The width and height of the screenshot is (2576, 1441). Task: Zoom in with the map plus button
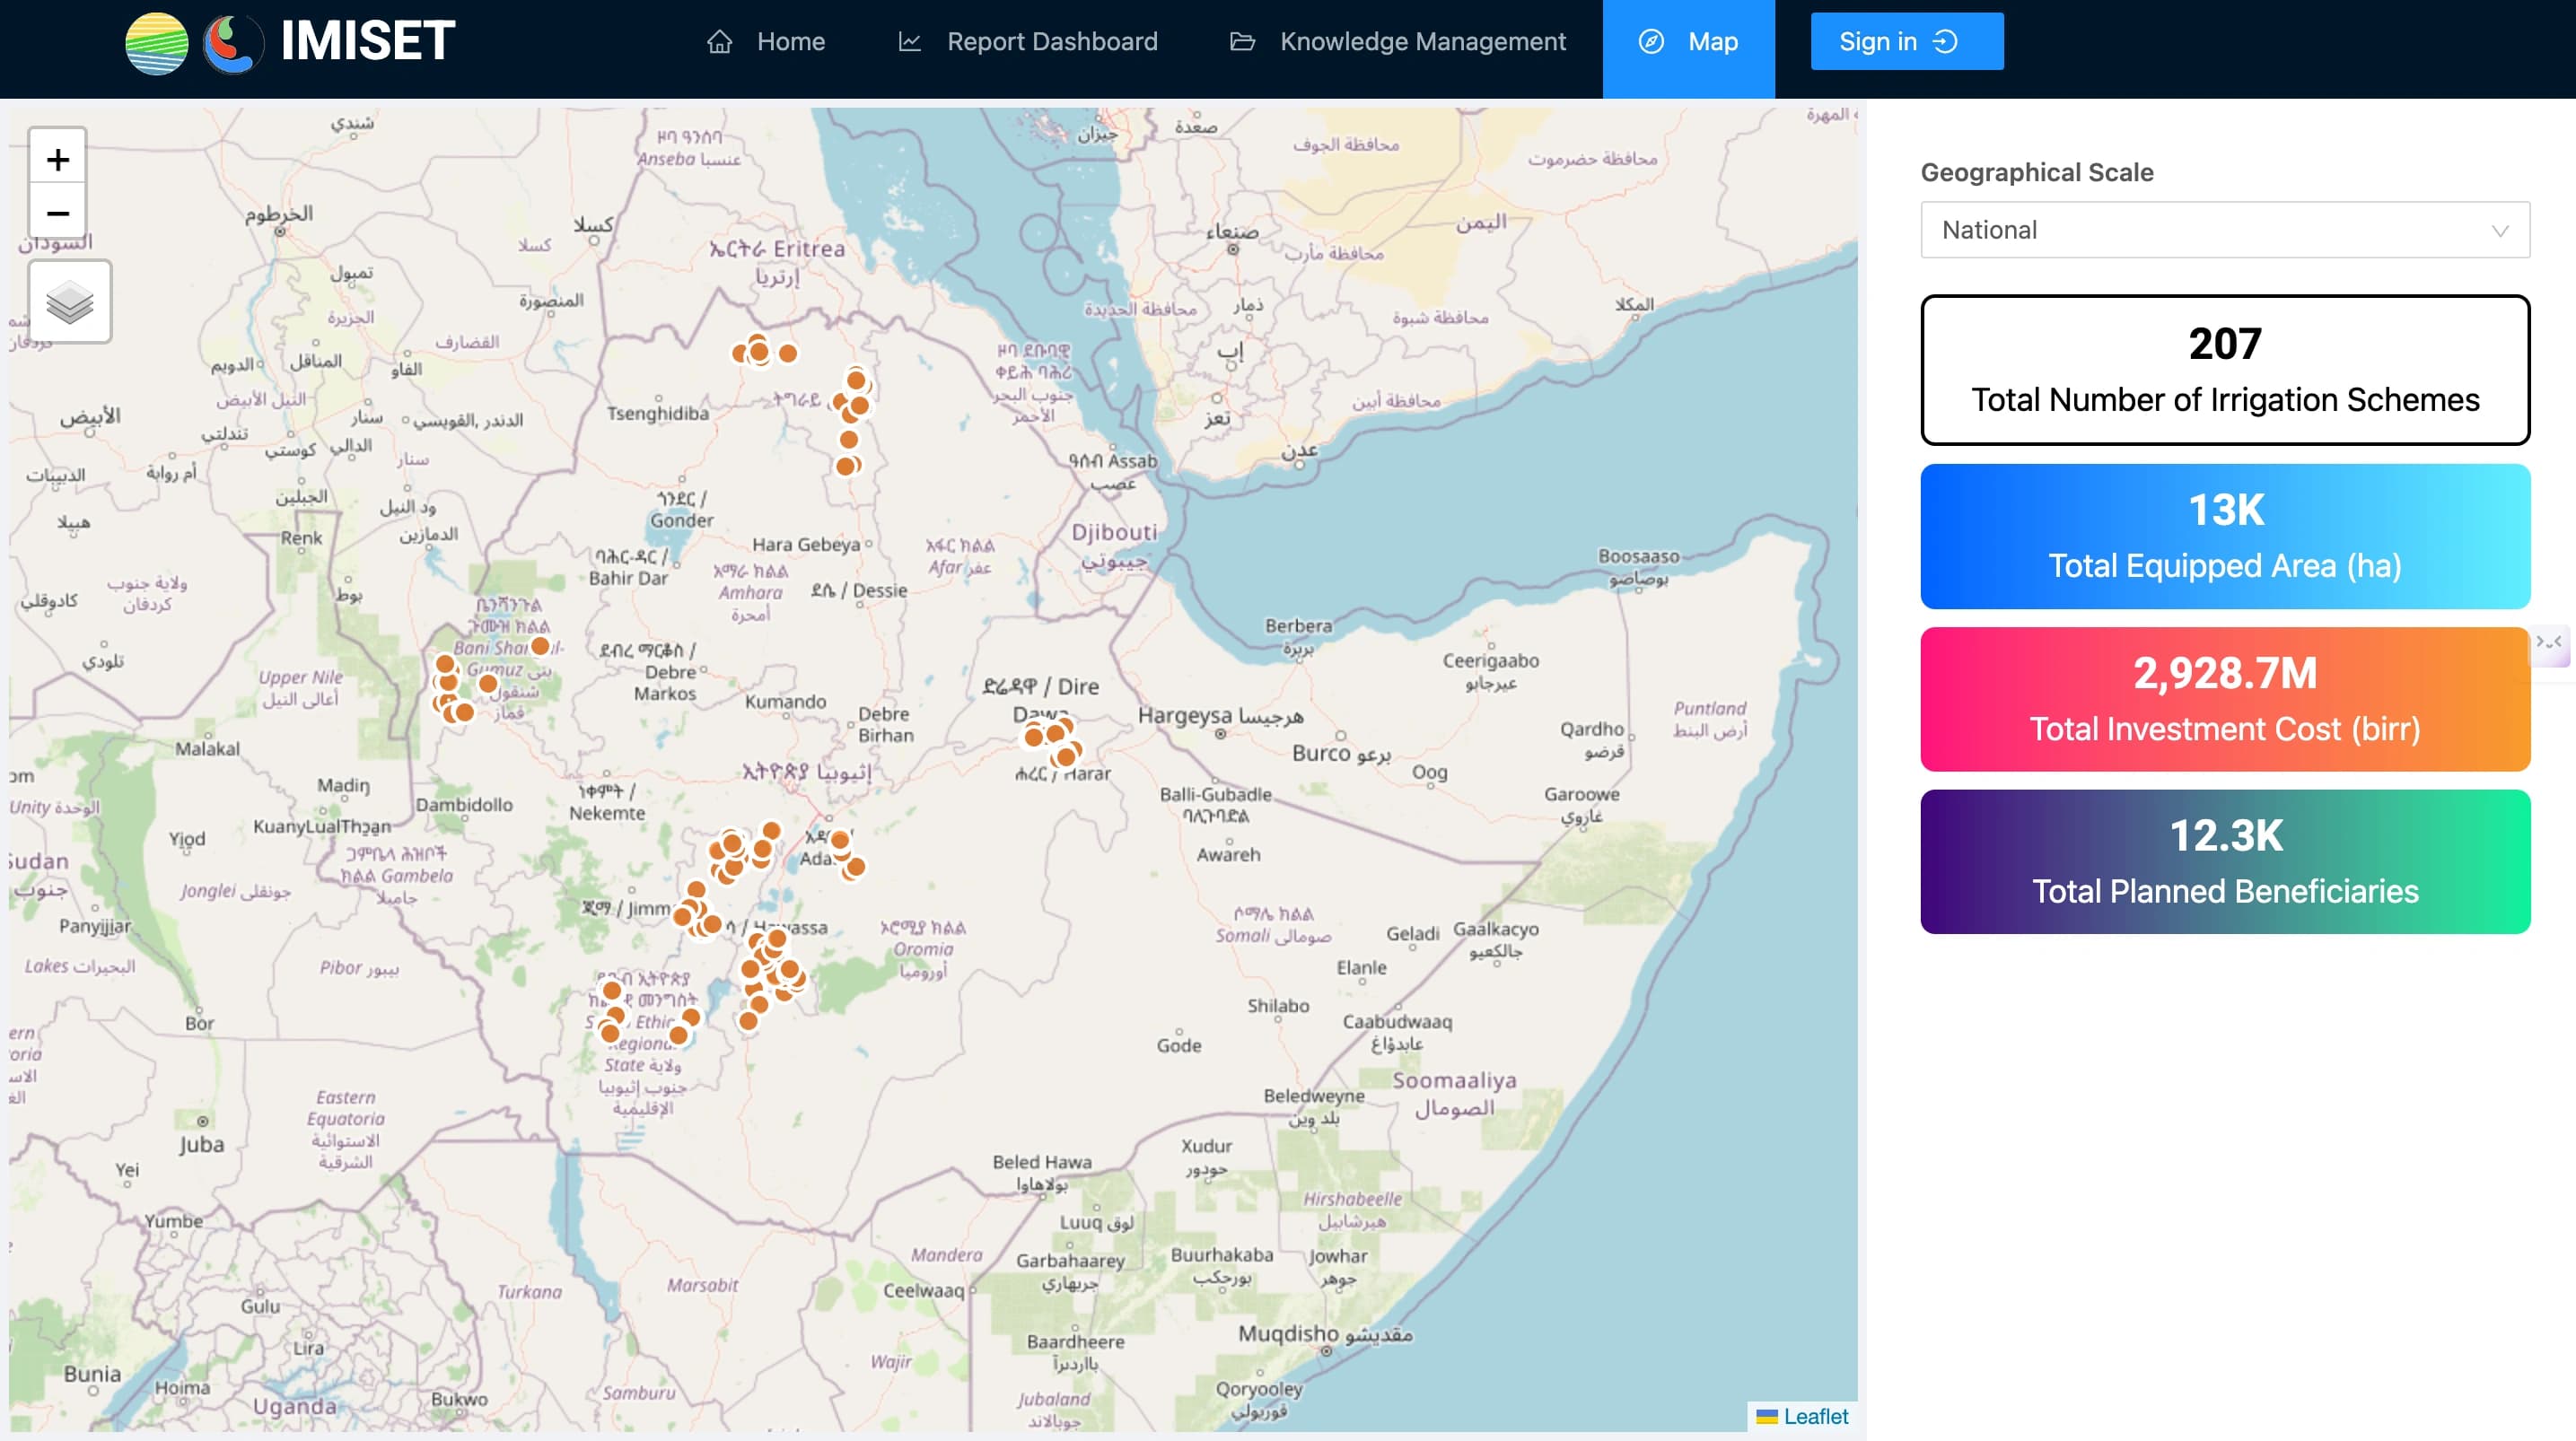click(58, 159)
